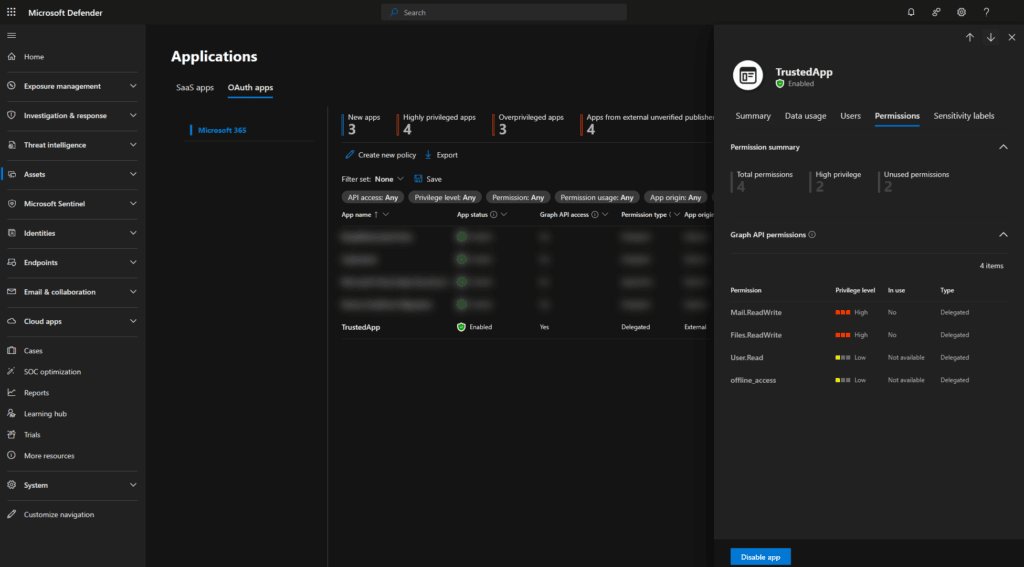This screenshot has height=567, width=1024.
Task: Open the help question mark icon
Action: tap(986, 12)
